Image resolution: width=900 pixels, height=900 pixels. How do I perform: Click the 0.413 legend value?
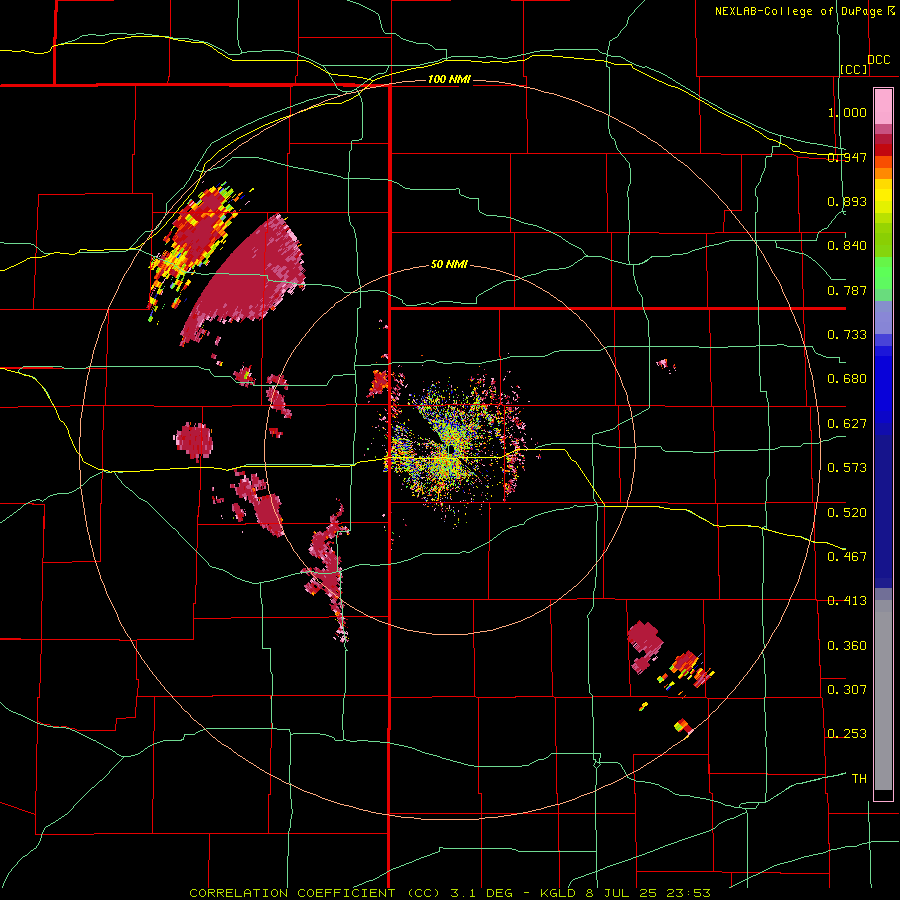tap(847, 601)
